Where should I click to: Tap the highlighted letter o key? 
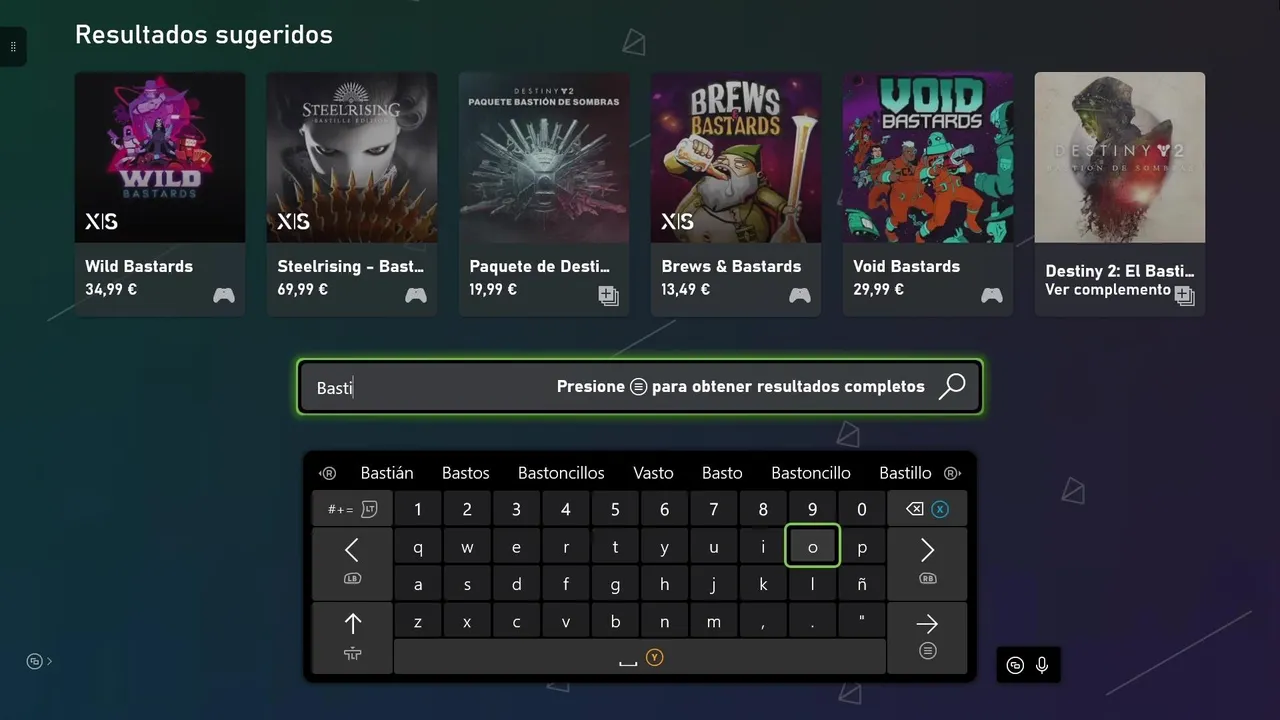pyautogui.click(x=812, y=547)
